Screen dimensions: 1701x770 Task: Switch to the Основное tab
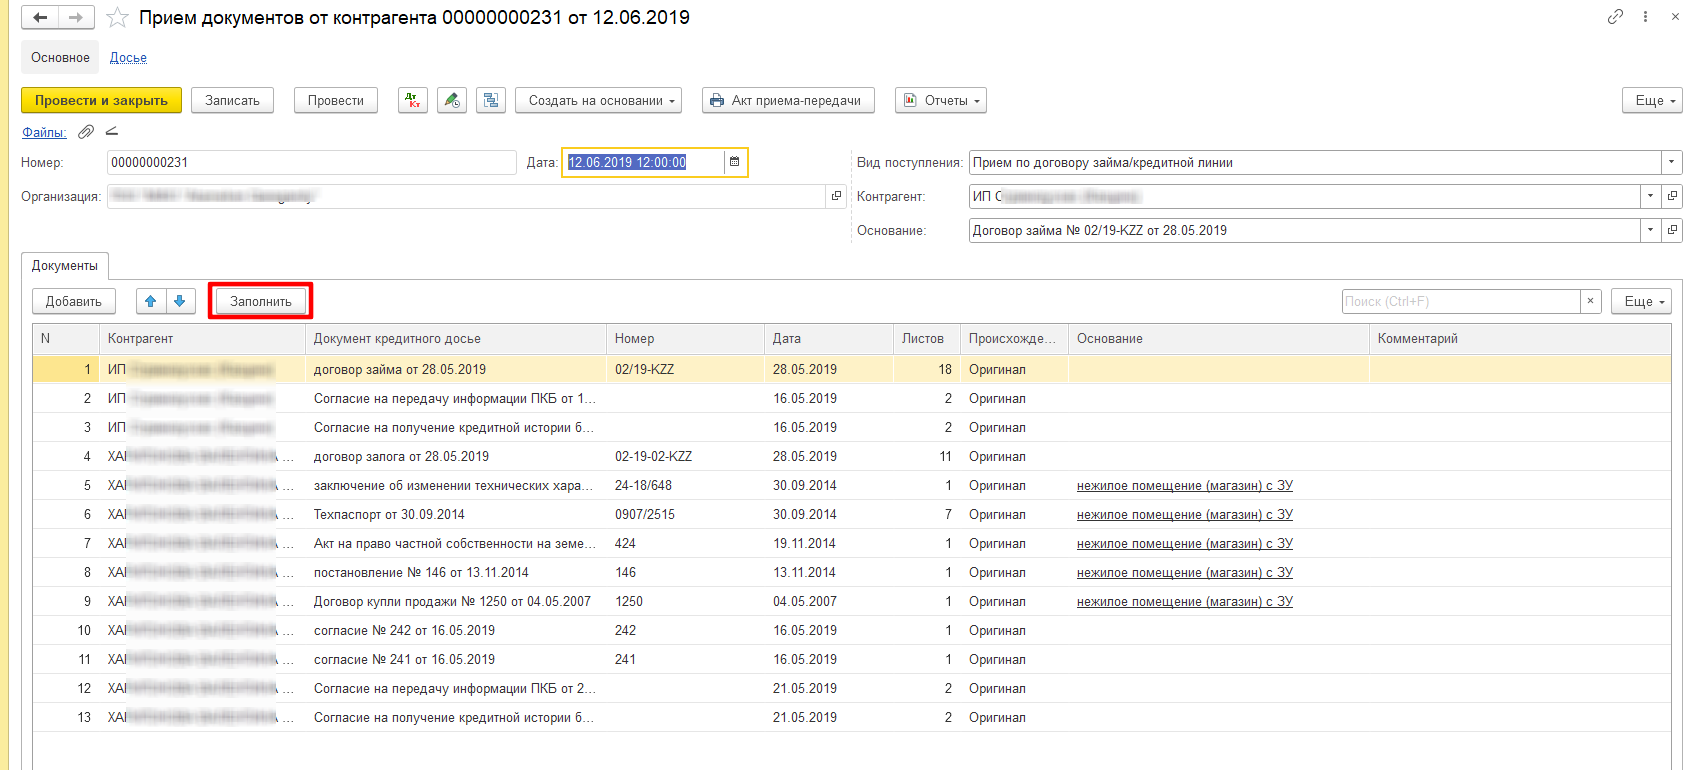tap(60, 57)
